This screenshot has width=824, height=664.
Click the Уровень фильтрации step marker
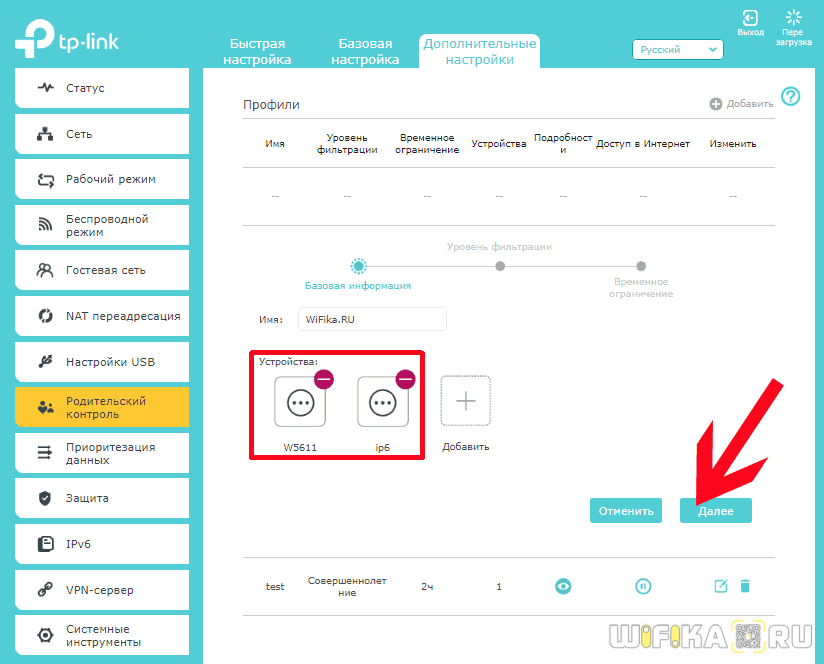click(500, 266)
